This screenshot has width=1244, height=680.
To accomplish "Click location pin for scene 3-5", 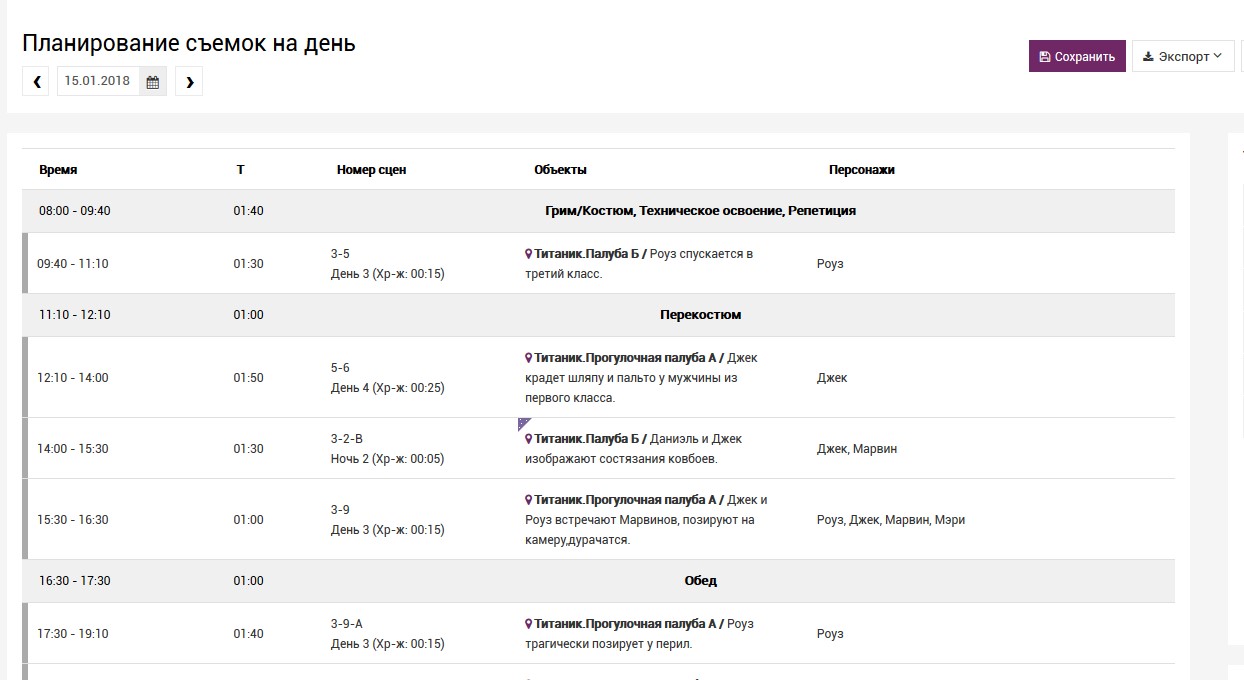I will pos(529,254).
